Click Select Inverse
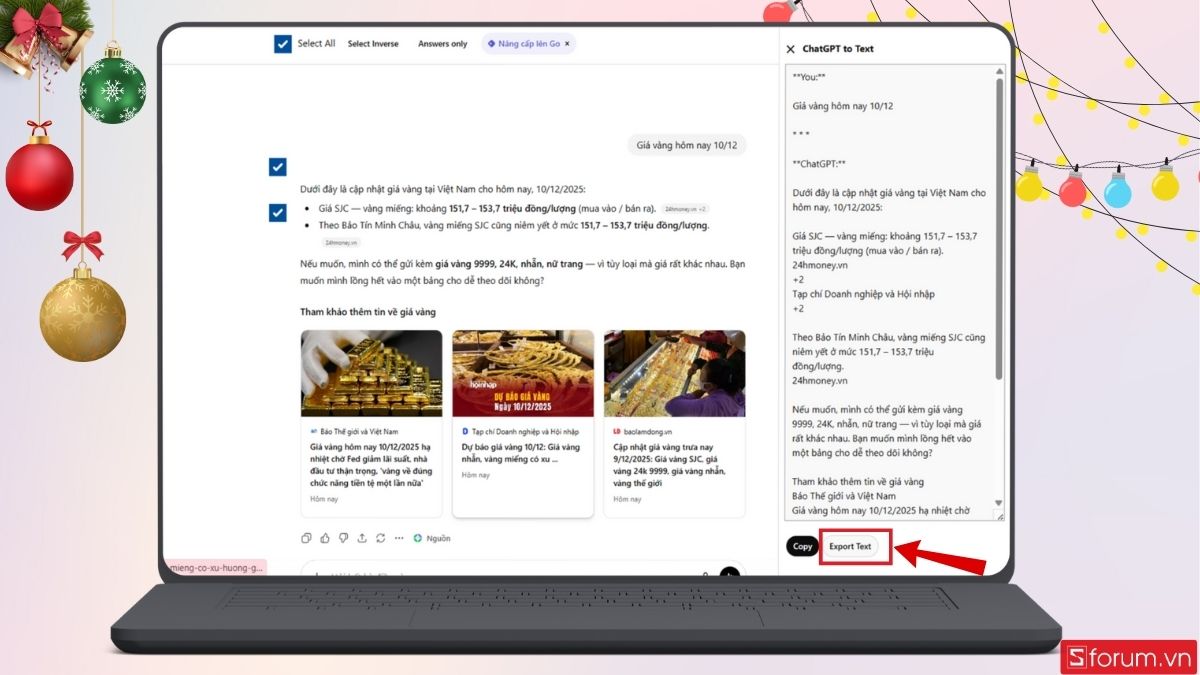The image size is (1200, 675). coord(373,44)
